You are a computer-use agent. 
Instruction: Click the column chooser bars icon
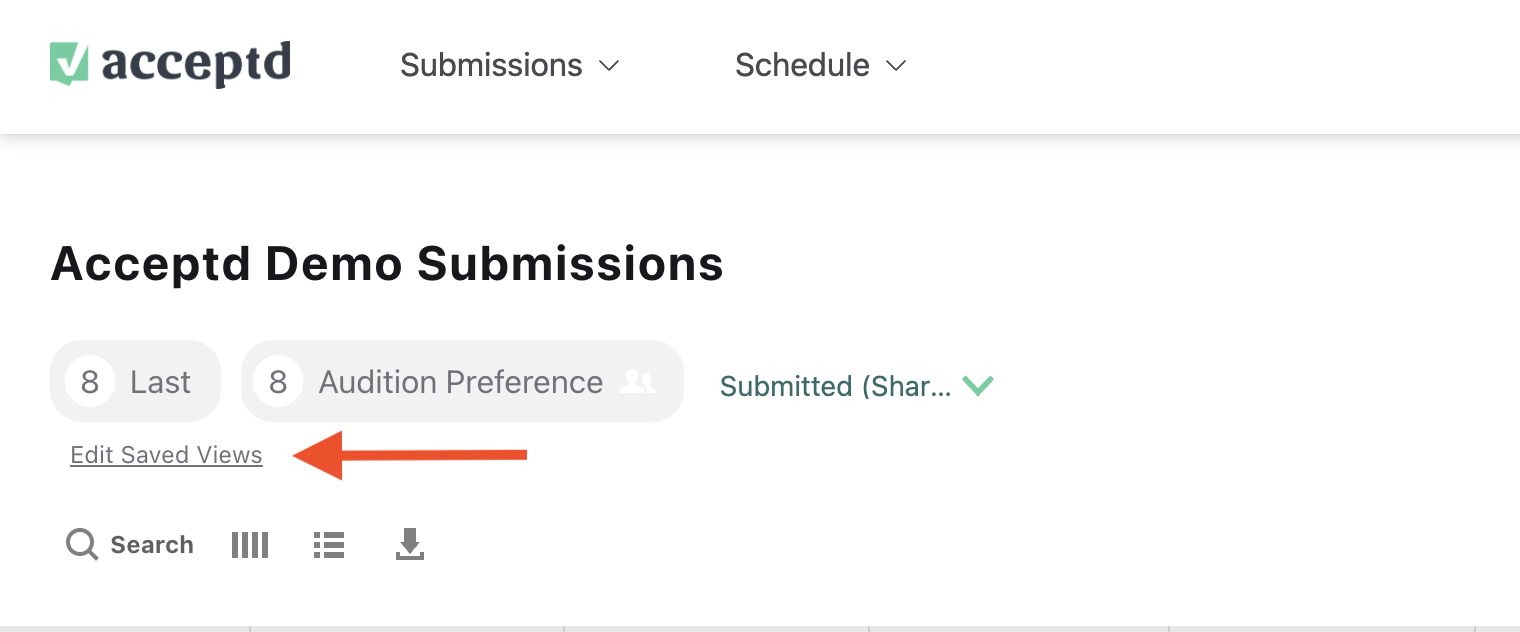250,545
